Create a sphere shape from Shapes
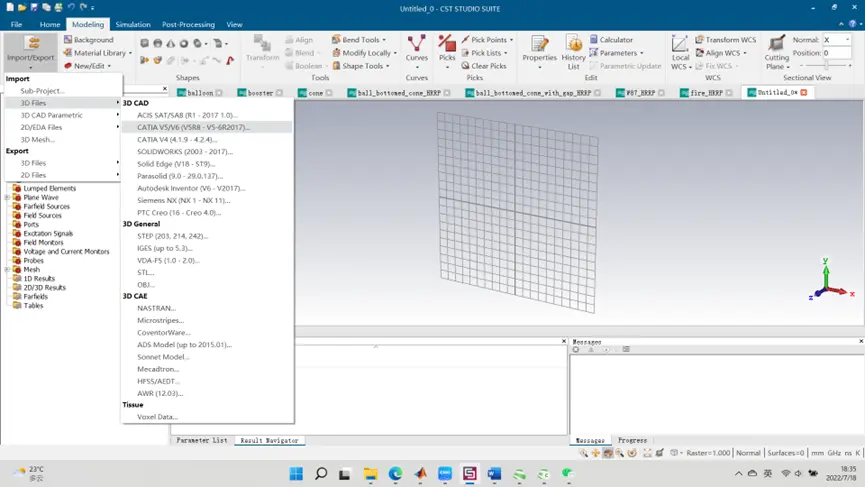 [x=158, y=43]
